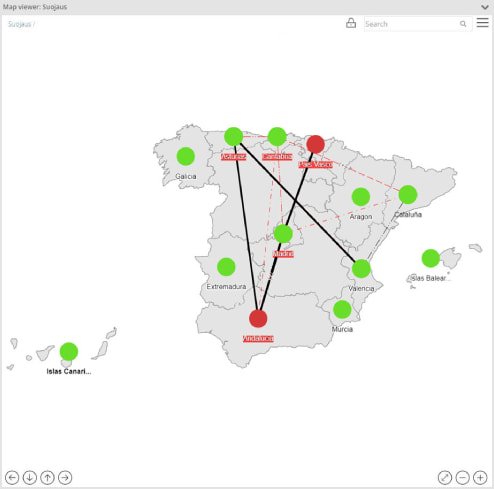Zoom in using the plus button
494x489 pixels.
(x=480, y=477)
